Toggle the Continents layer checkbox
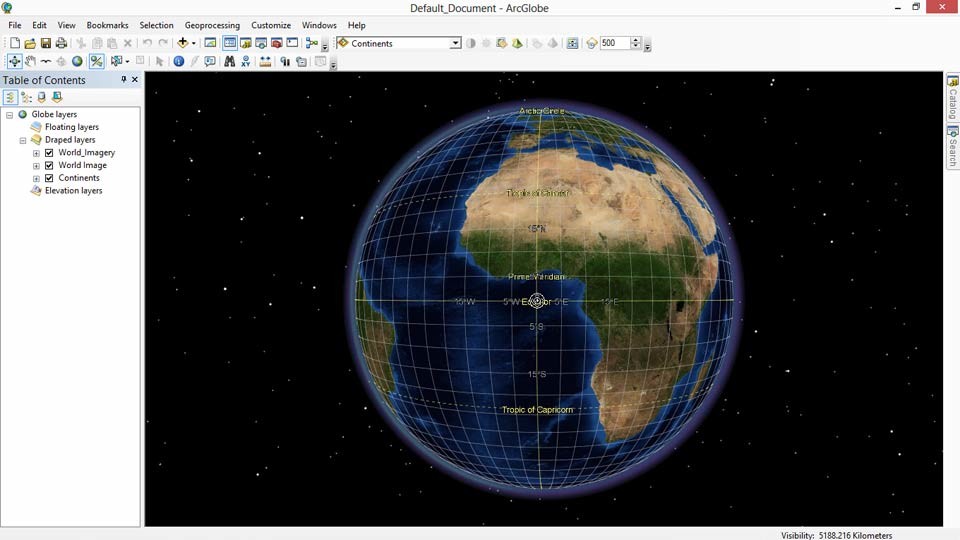 (49, 178)
